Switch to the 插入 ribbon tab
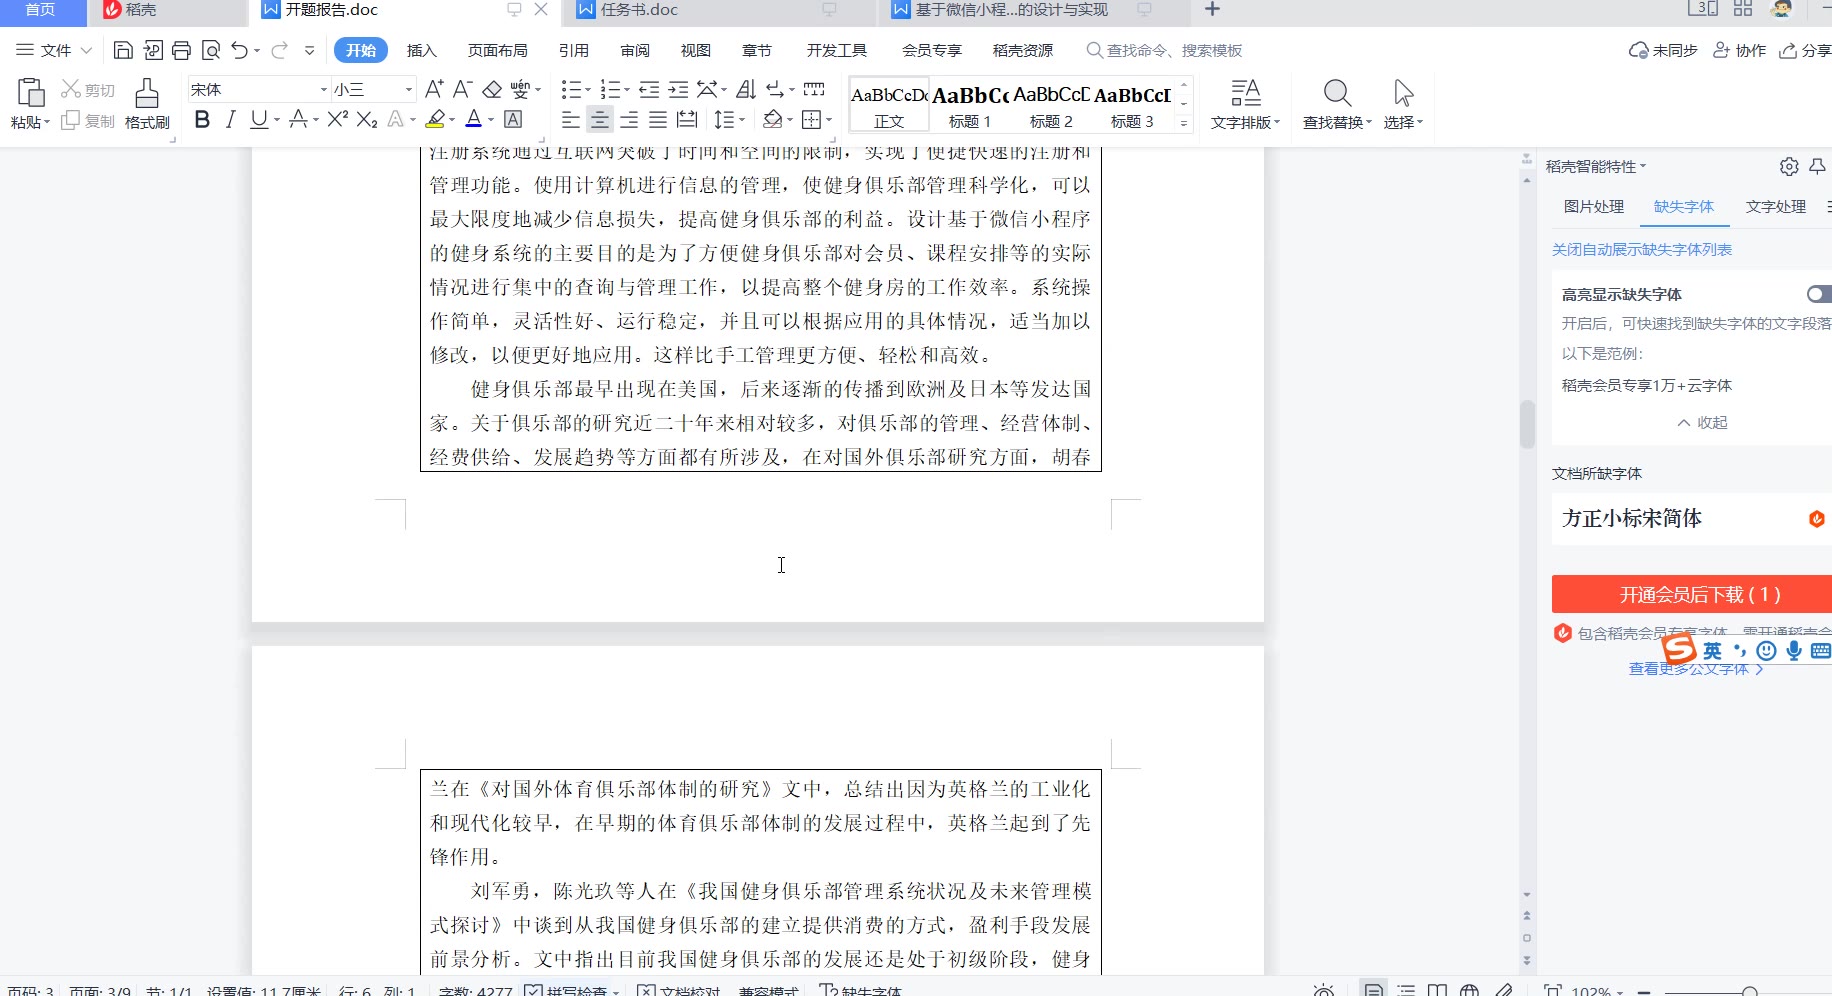The width and height of the screenshot is (1832, 996). tap(421, 50)
